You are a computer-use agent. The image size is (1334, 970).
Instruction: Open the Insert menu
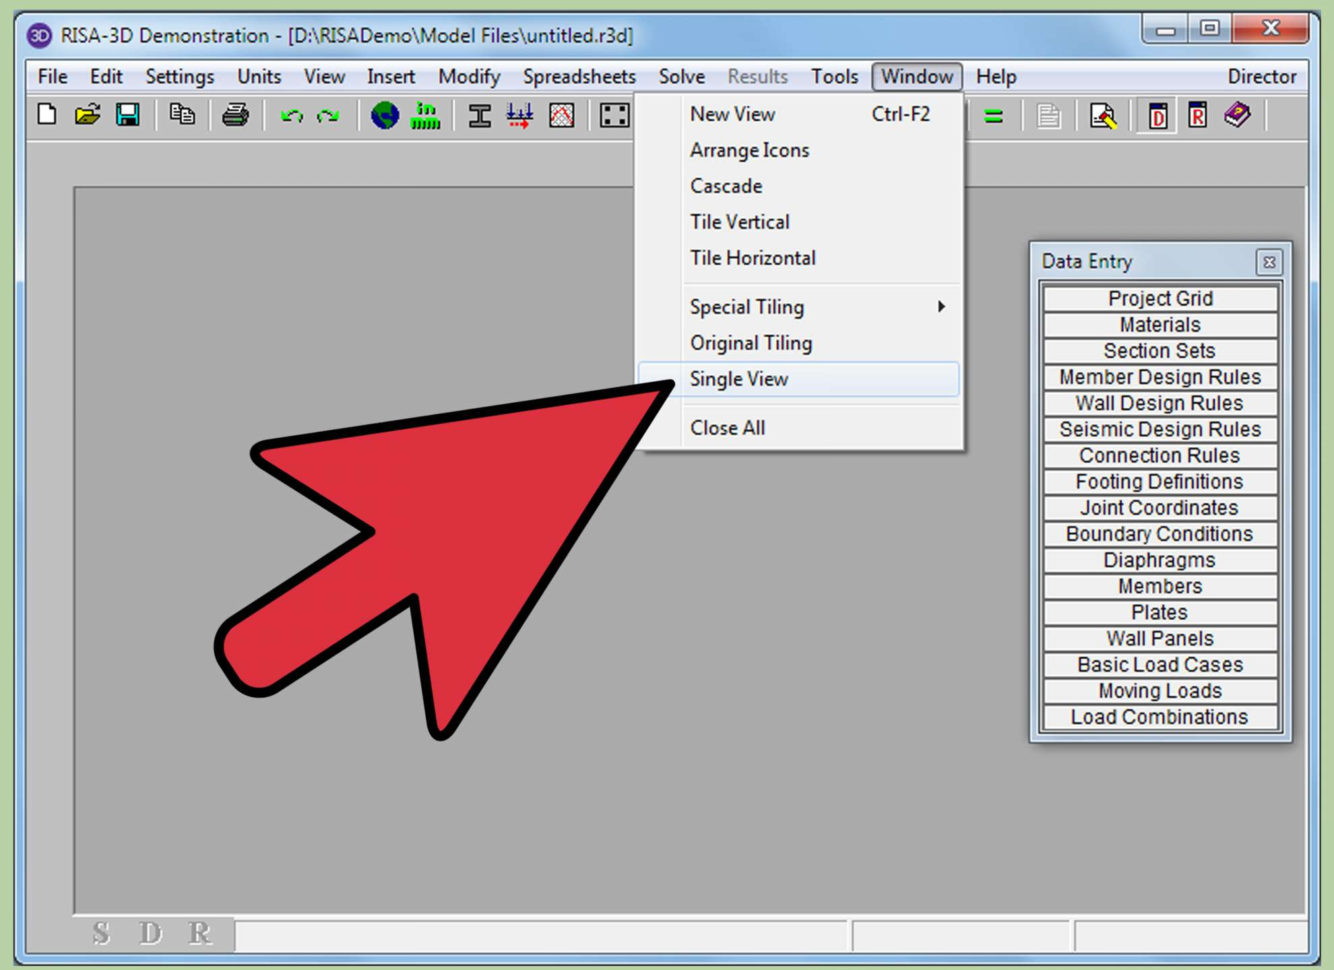click(x=391, y=76)
